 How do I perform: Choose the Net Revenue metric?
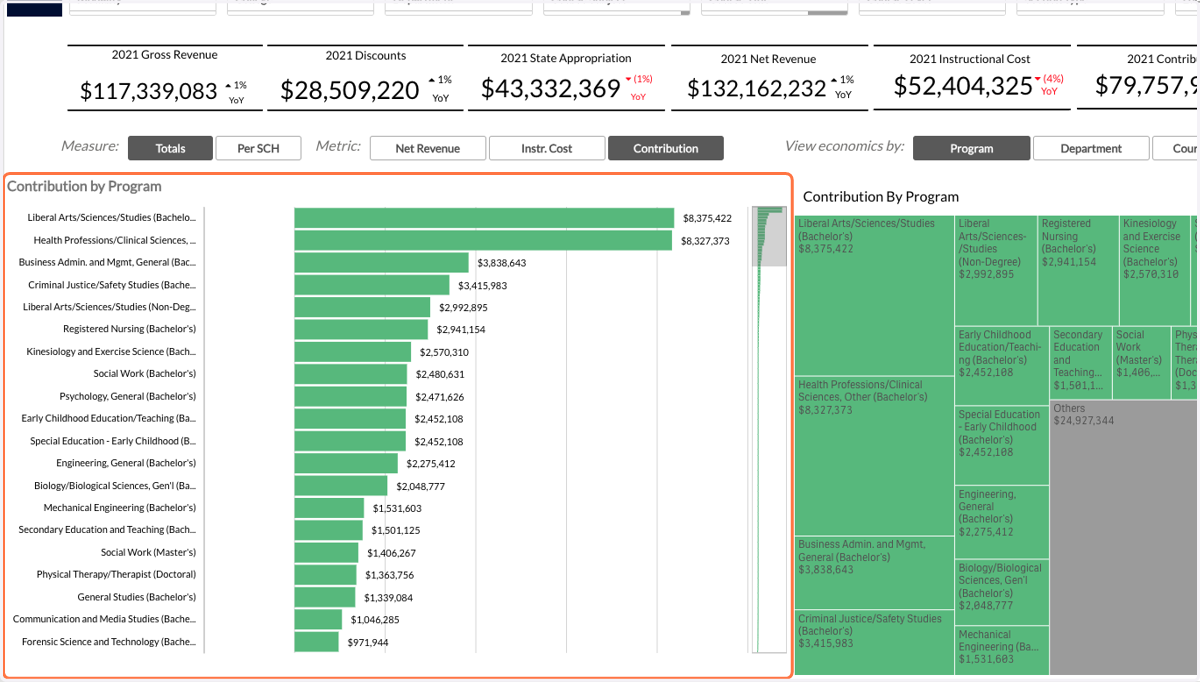428,148
